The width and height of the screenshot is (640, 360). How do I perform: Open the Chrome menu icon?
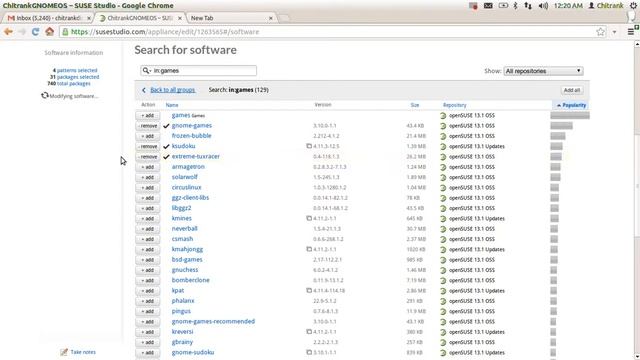(631, 32)
